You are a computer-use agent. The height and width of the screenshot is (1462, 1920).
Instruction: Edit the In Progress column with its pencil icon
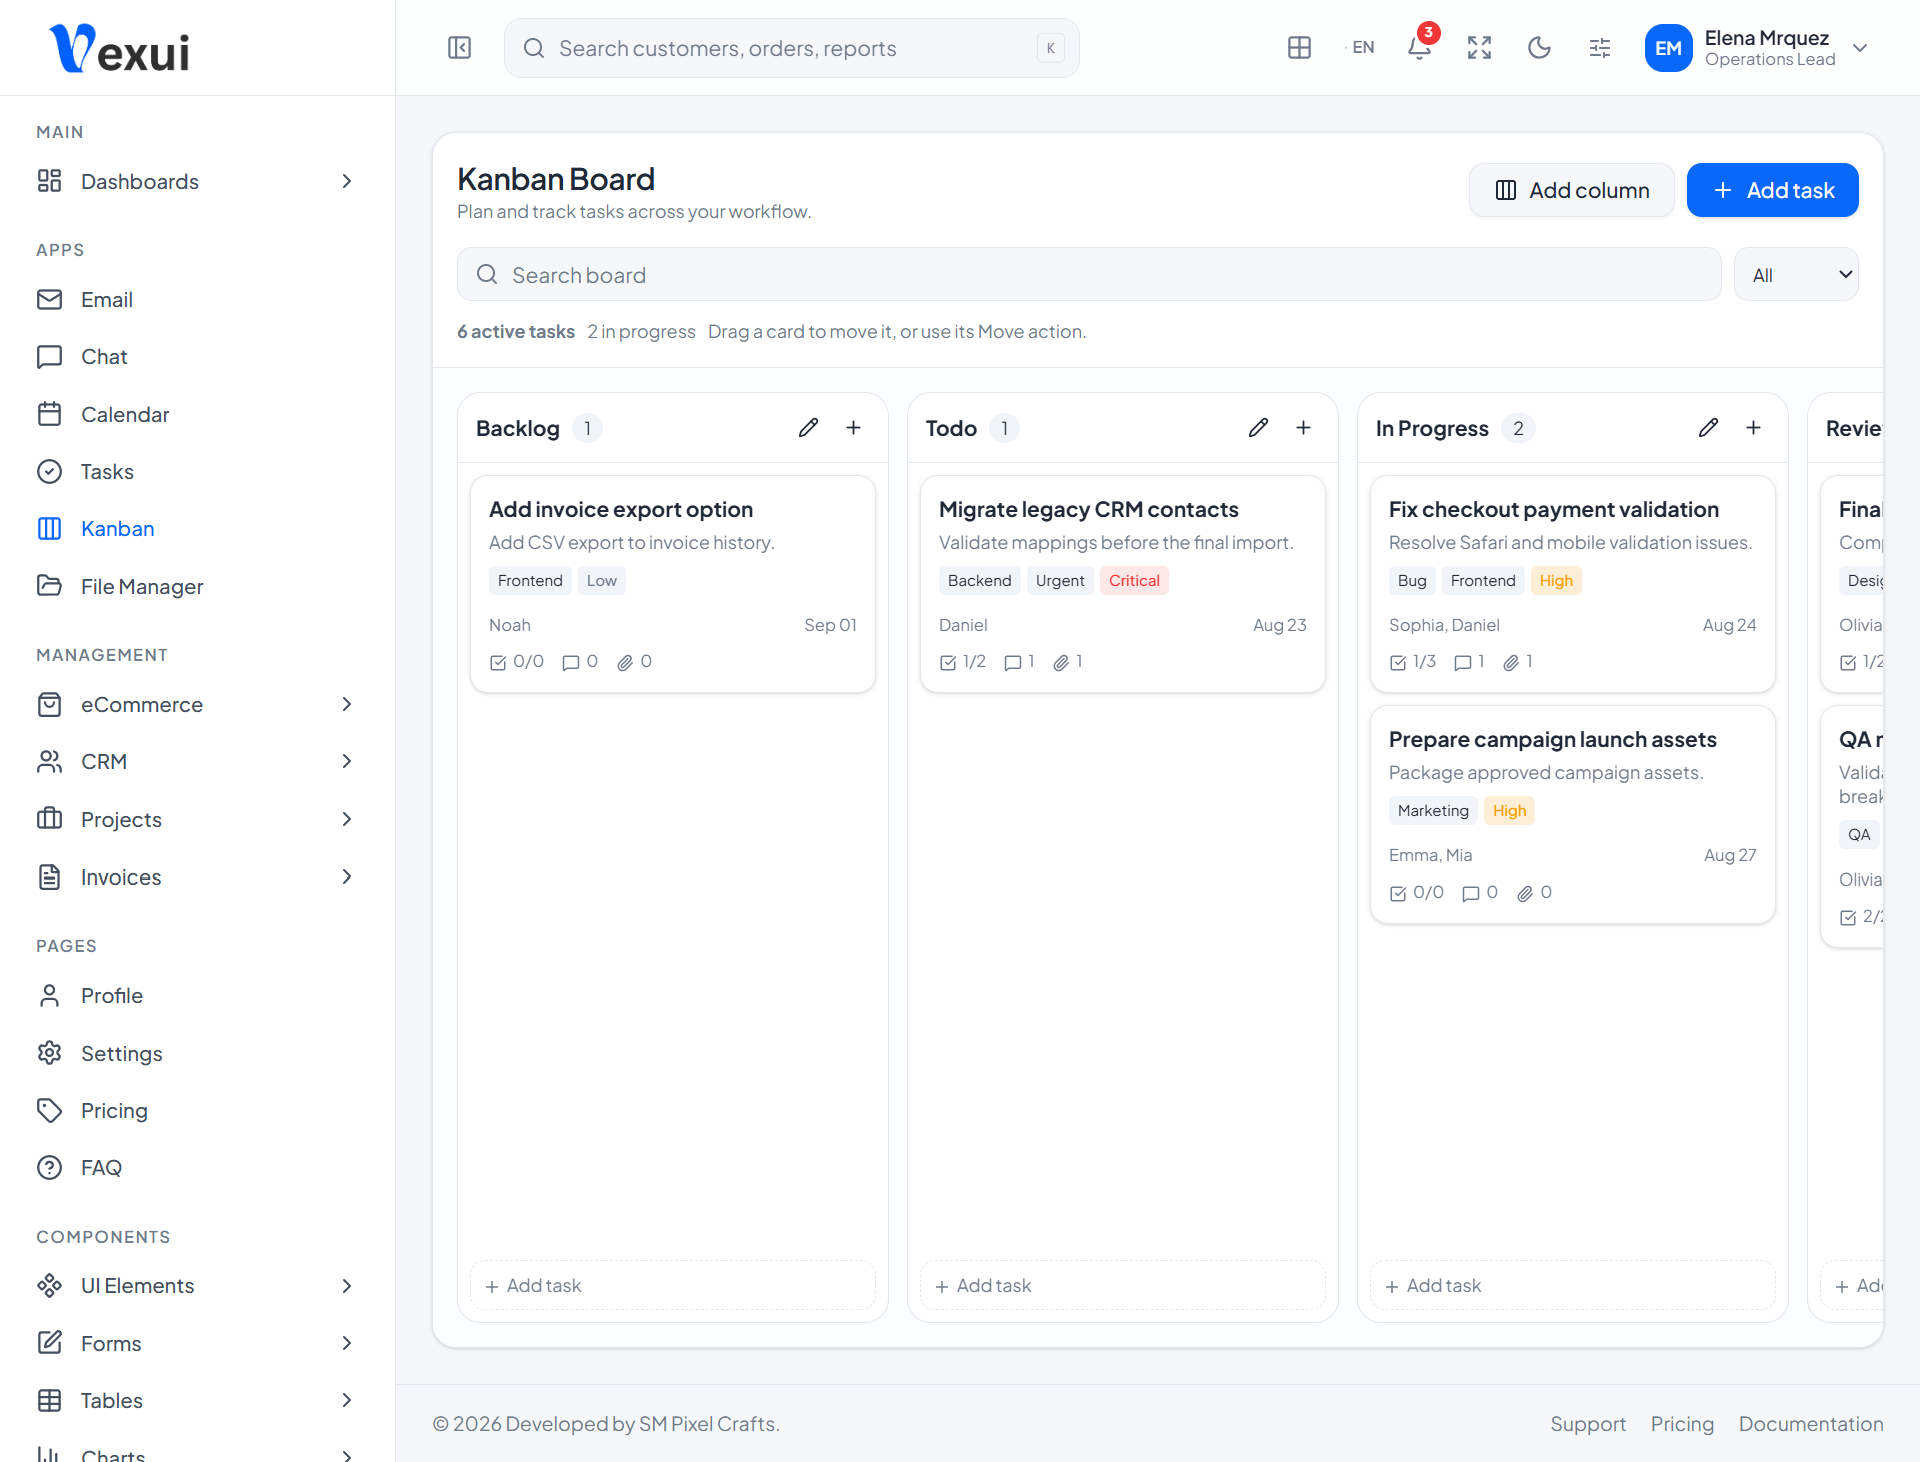coord(1708,428)
